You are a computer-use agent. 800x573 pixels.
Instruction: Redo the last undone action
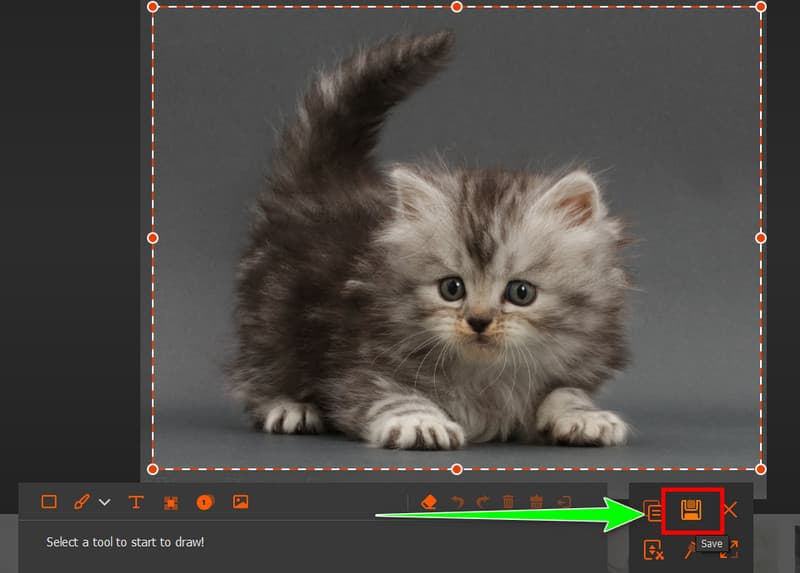(x=485, y=502)
